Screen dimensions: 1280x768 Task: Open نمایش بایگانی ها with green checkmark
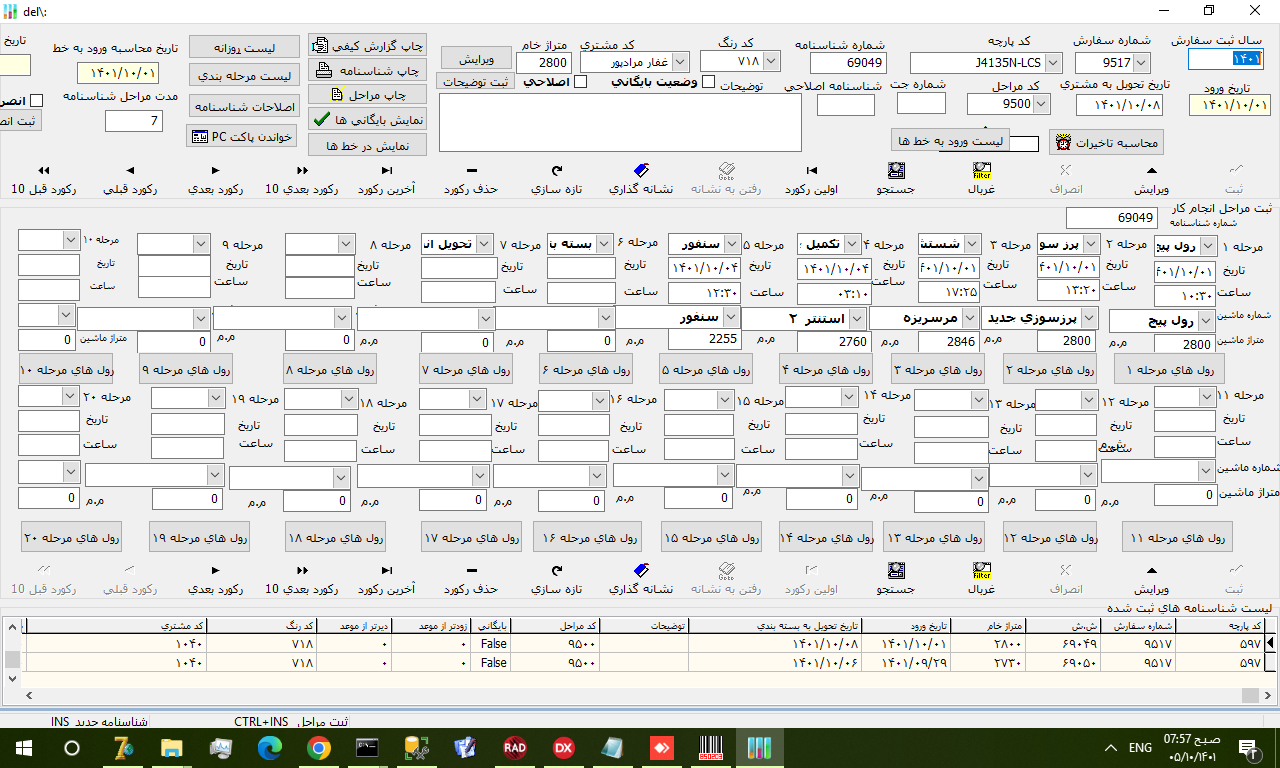click(x=367, y=119)
